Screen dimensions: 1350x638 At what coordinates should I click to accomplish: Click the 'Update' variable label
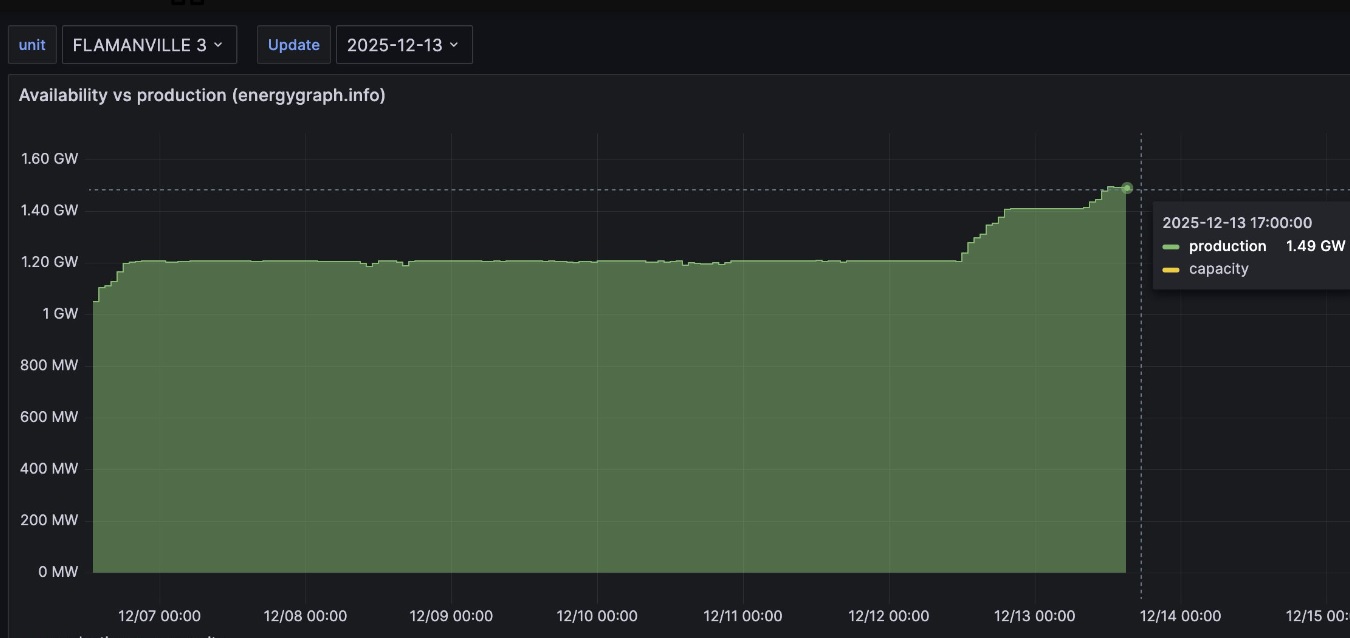coord(293,45)
